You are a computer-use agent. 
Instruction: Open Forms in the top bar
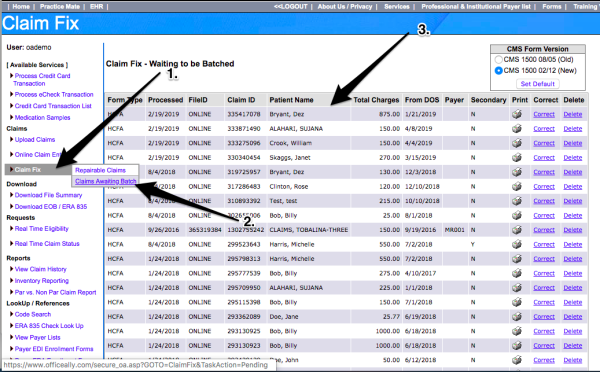tap(552, 7)
